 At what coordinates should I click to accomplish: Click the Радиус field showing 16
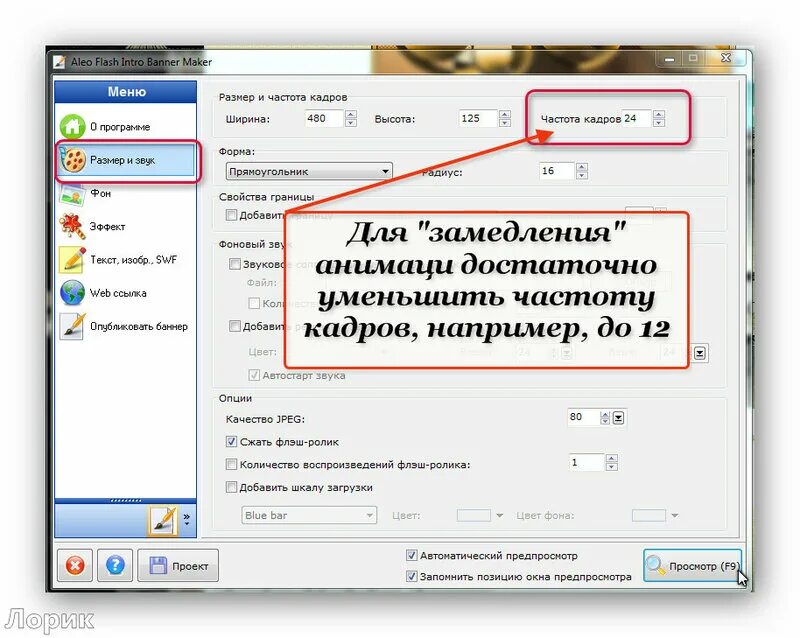pos(557,171)
